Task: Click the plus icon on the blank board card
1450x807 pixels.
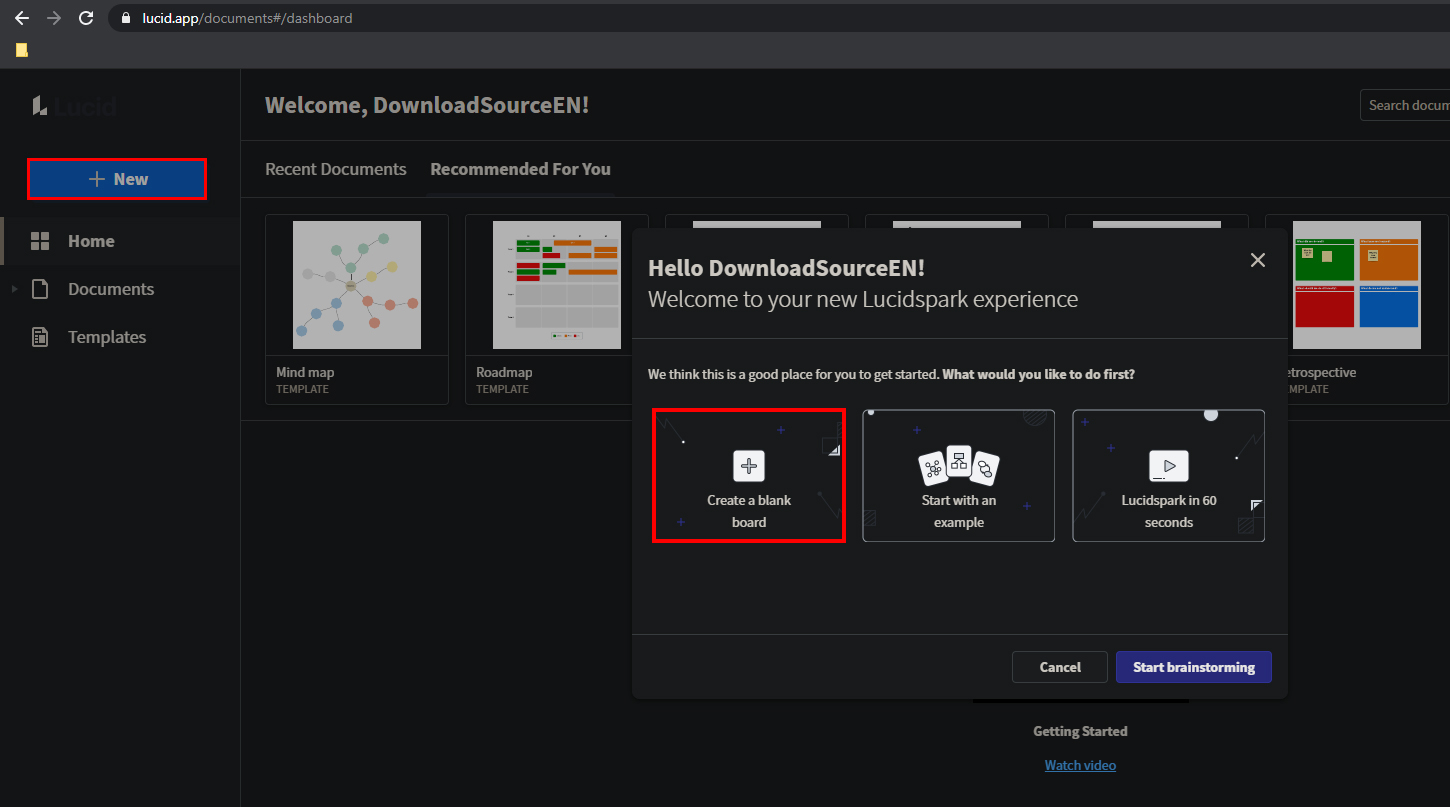Action: tap(749, 466)
